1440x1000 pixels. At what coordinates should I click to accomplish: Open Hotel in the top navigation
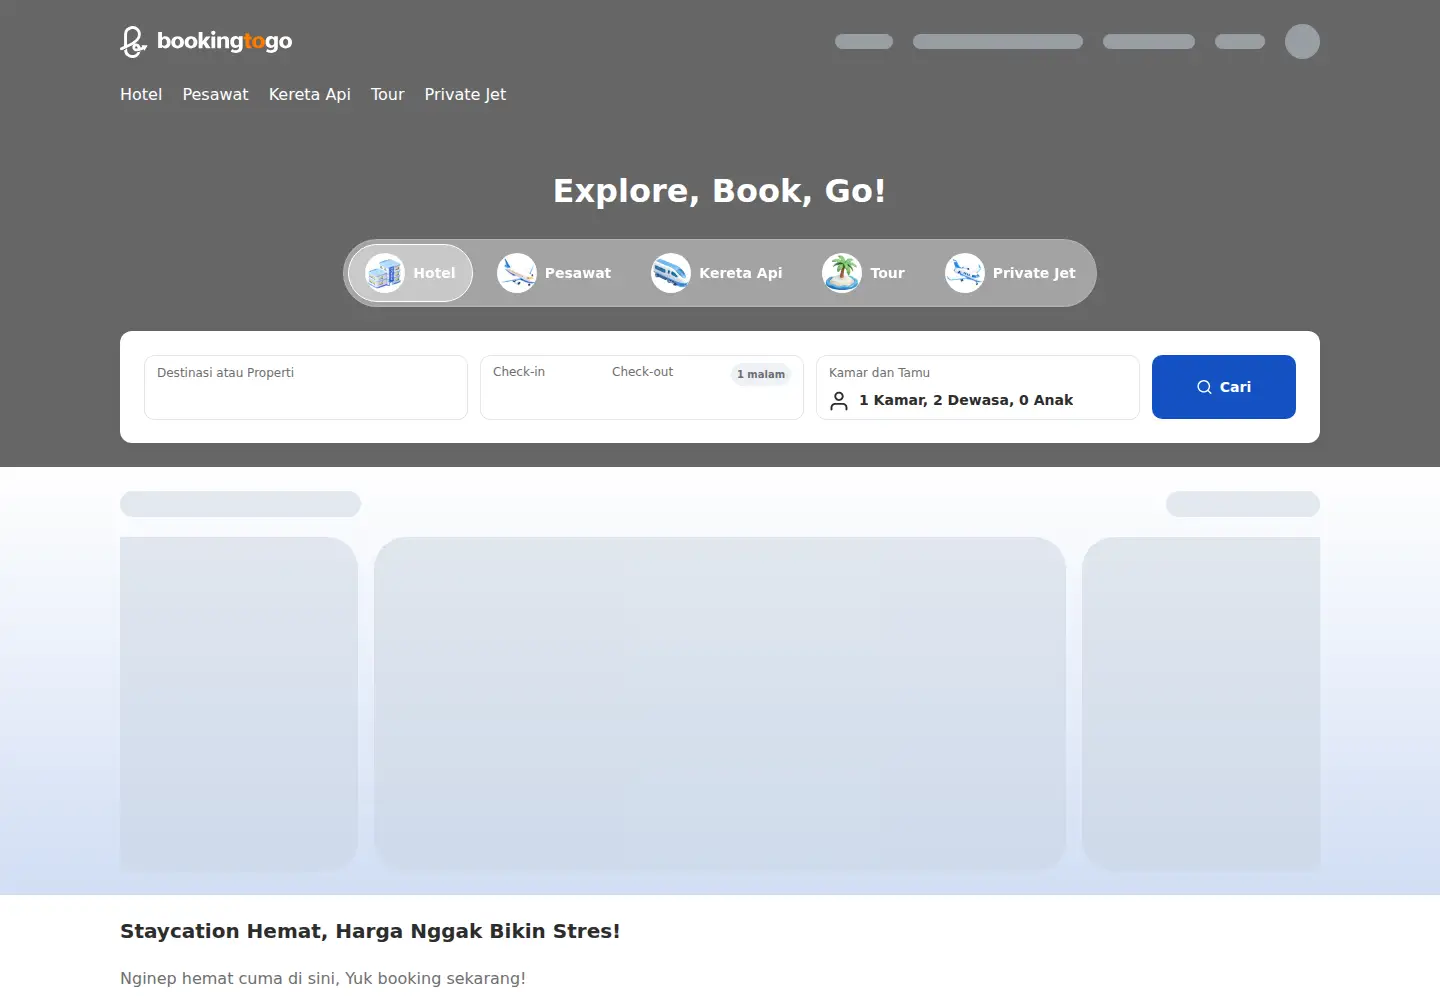(x=141, y=94)
